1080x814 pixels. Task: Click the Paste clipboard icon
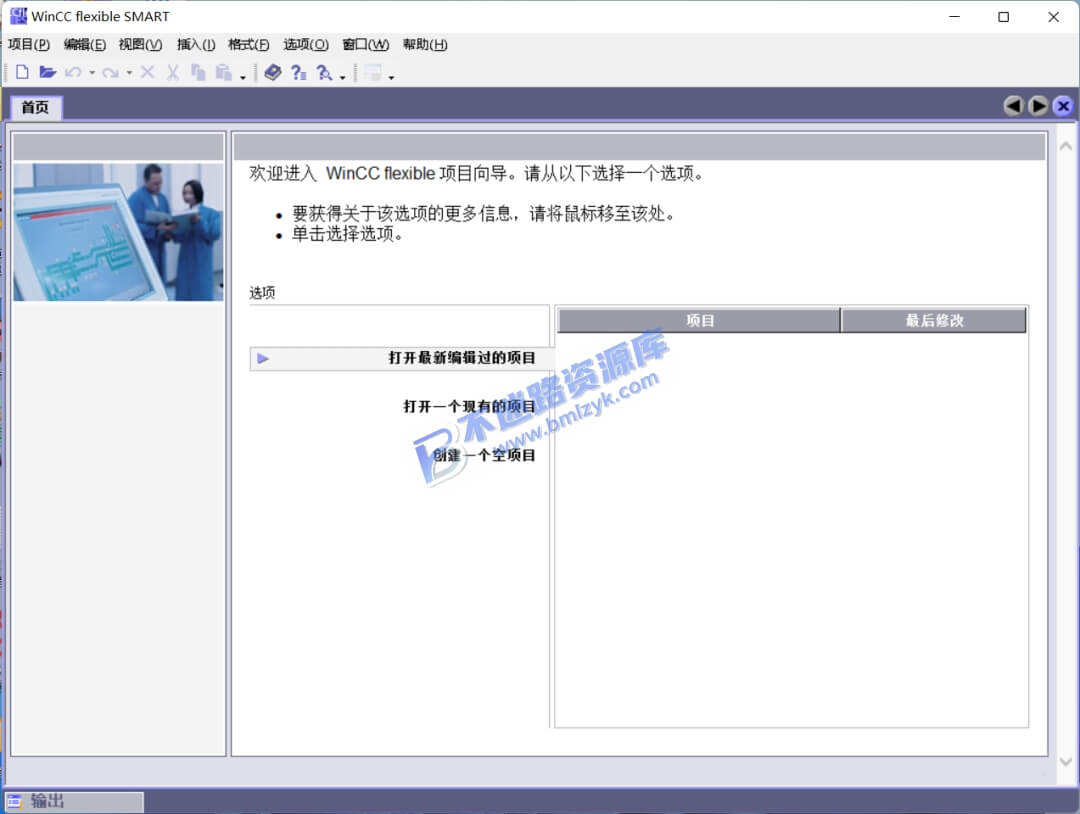tap(223, 72)
